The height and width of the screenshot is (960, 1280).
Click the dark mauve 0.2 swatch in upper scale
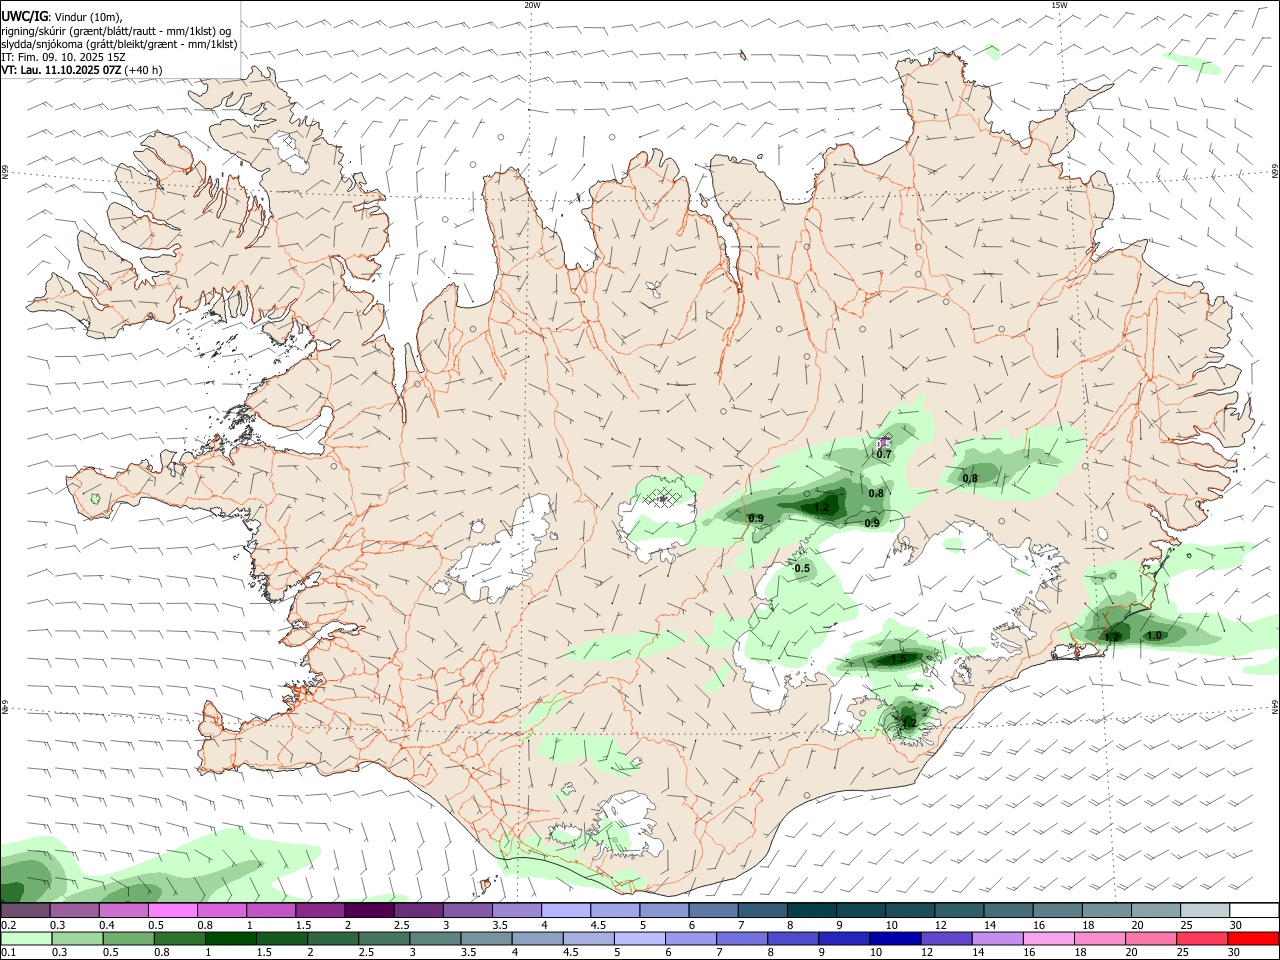(x=25, y=910)
